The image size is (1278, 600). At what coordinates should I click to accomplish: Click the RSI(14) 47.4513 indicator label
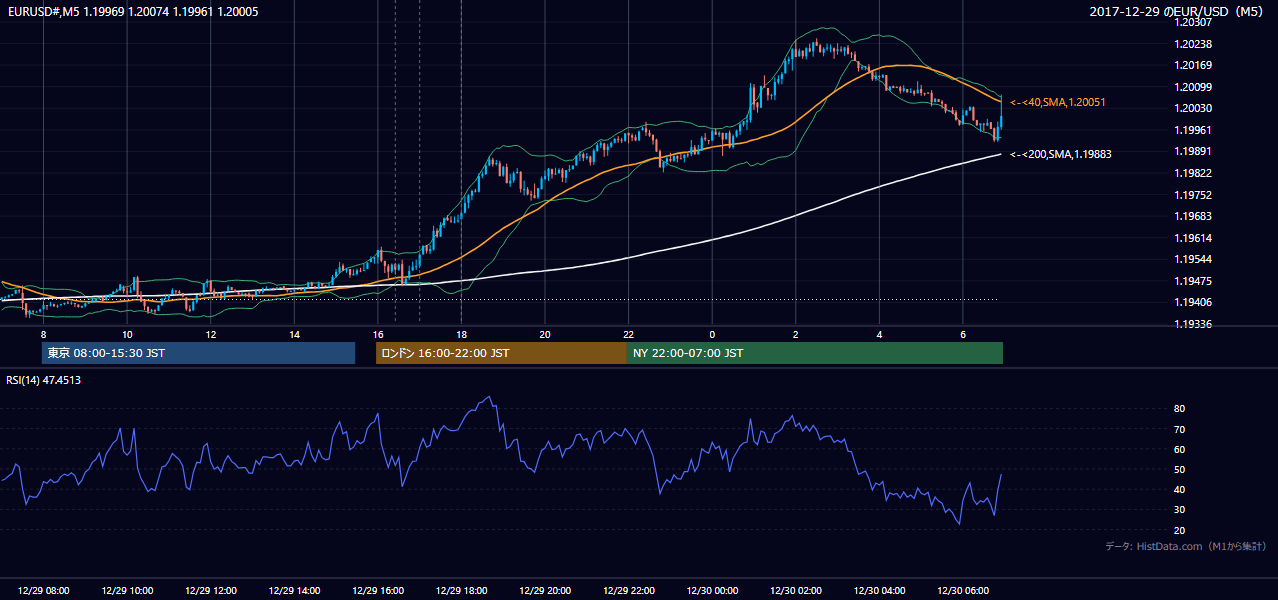44,380
